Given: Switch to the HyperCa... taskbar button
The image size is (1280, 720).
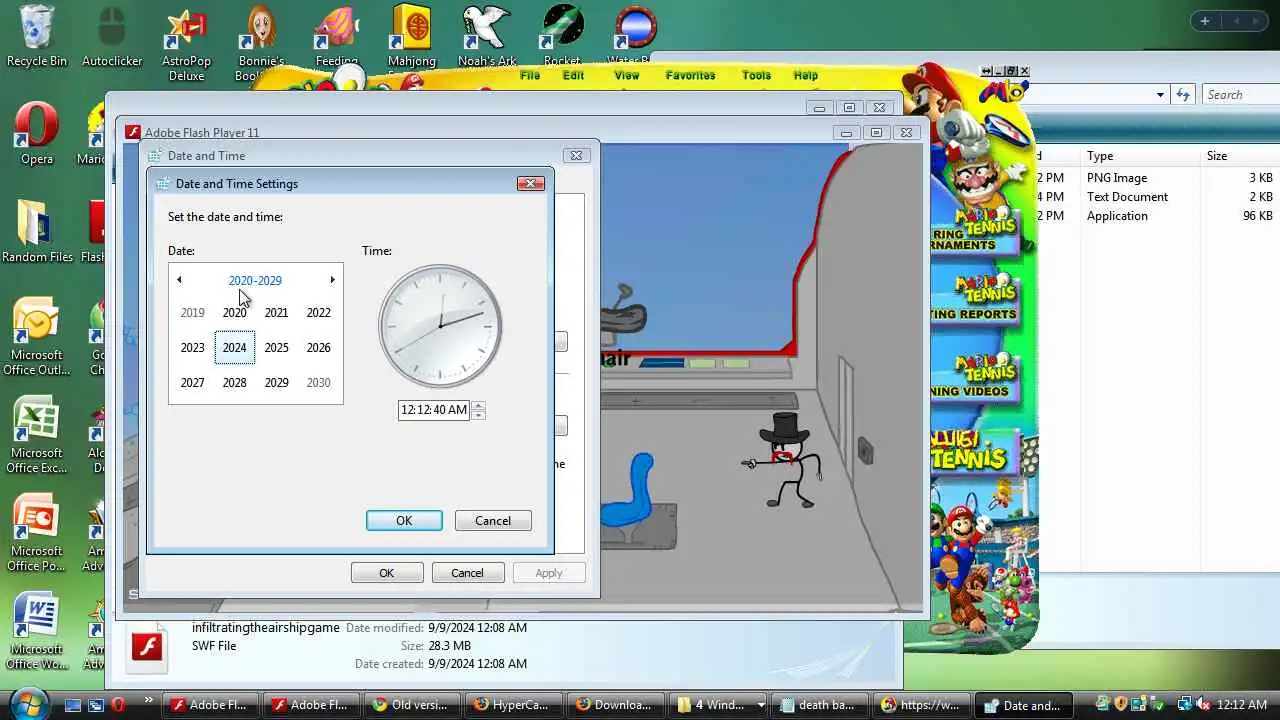Looking at the screenshot, I should pos(512,705).
